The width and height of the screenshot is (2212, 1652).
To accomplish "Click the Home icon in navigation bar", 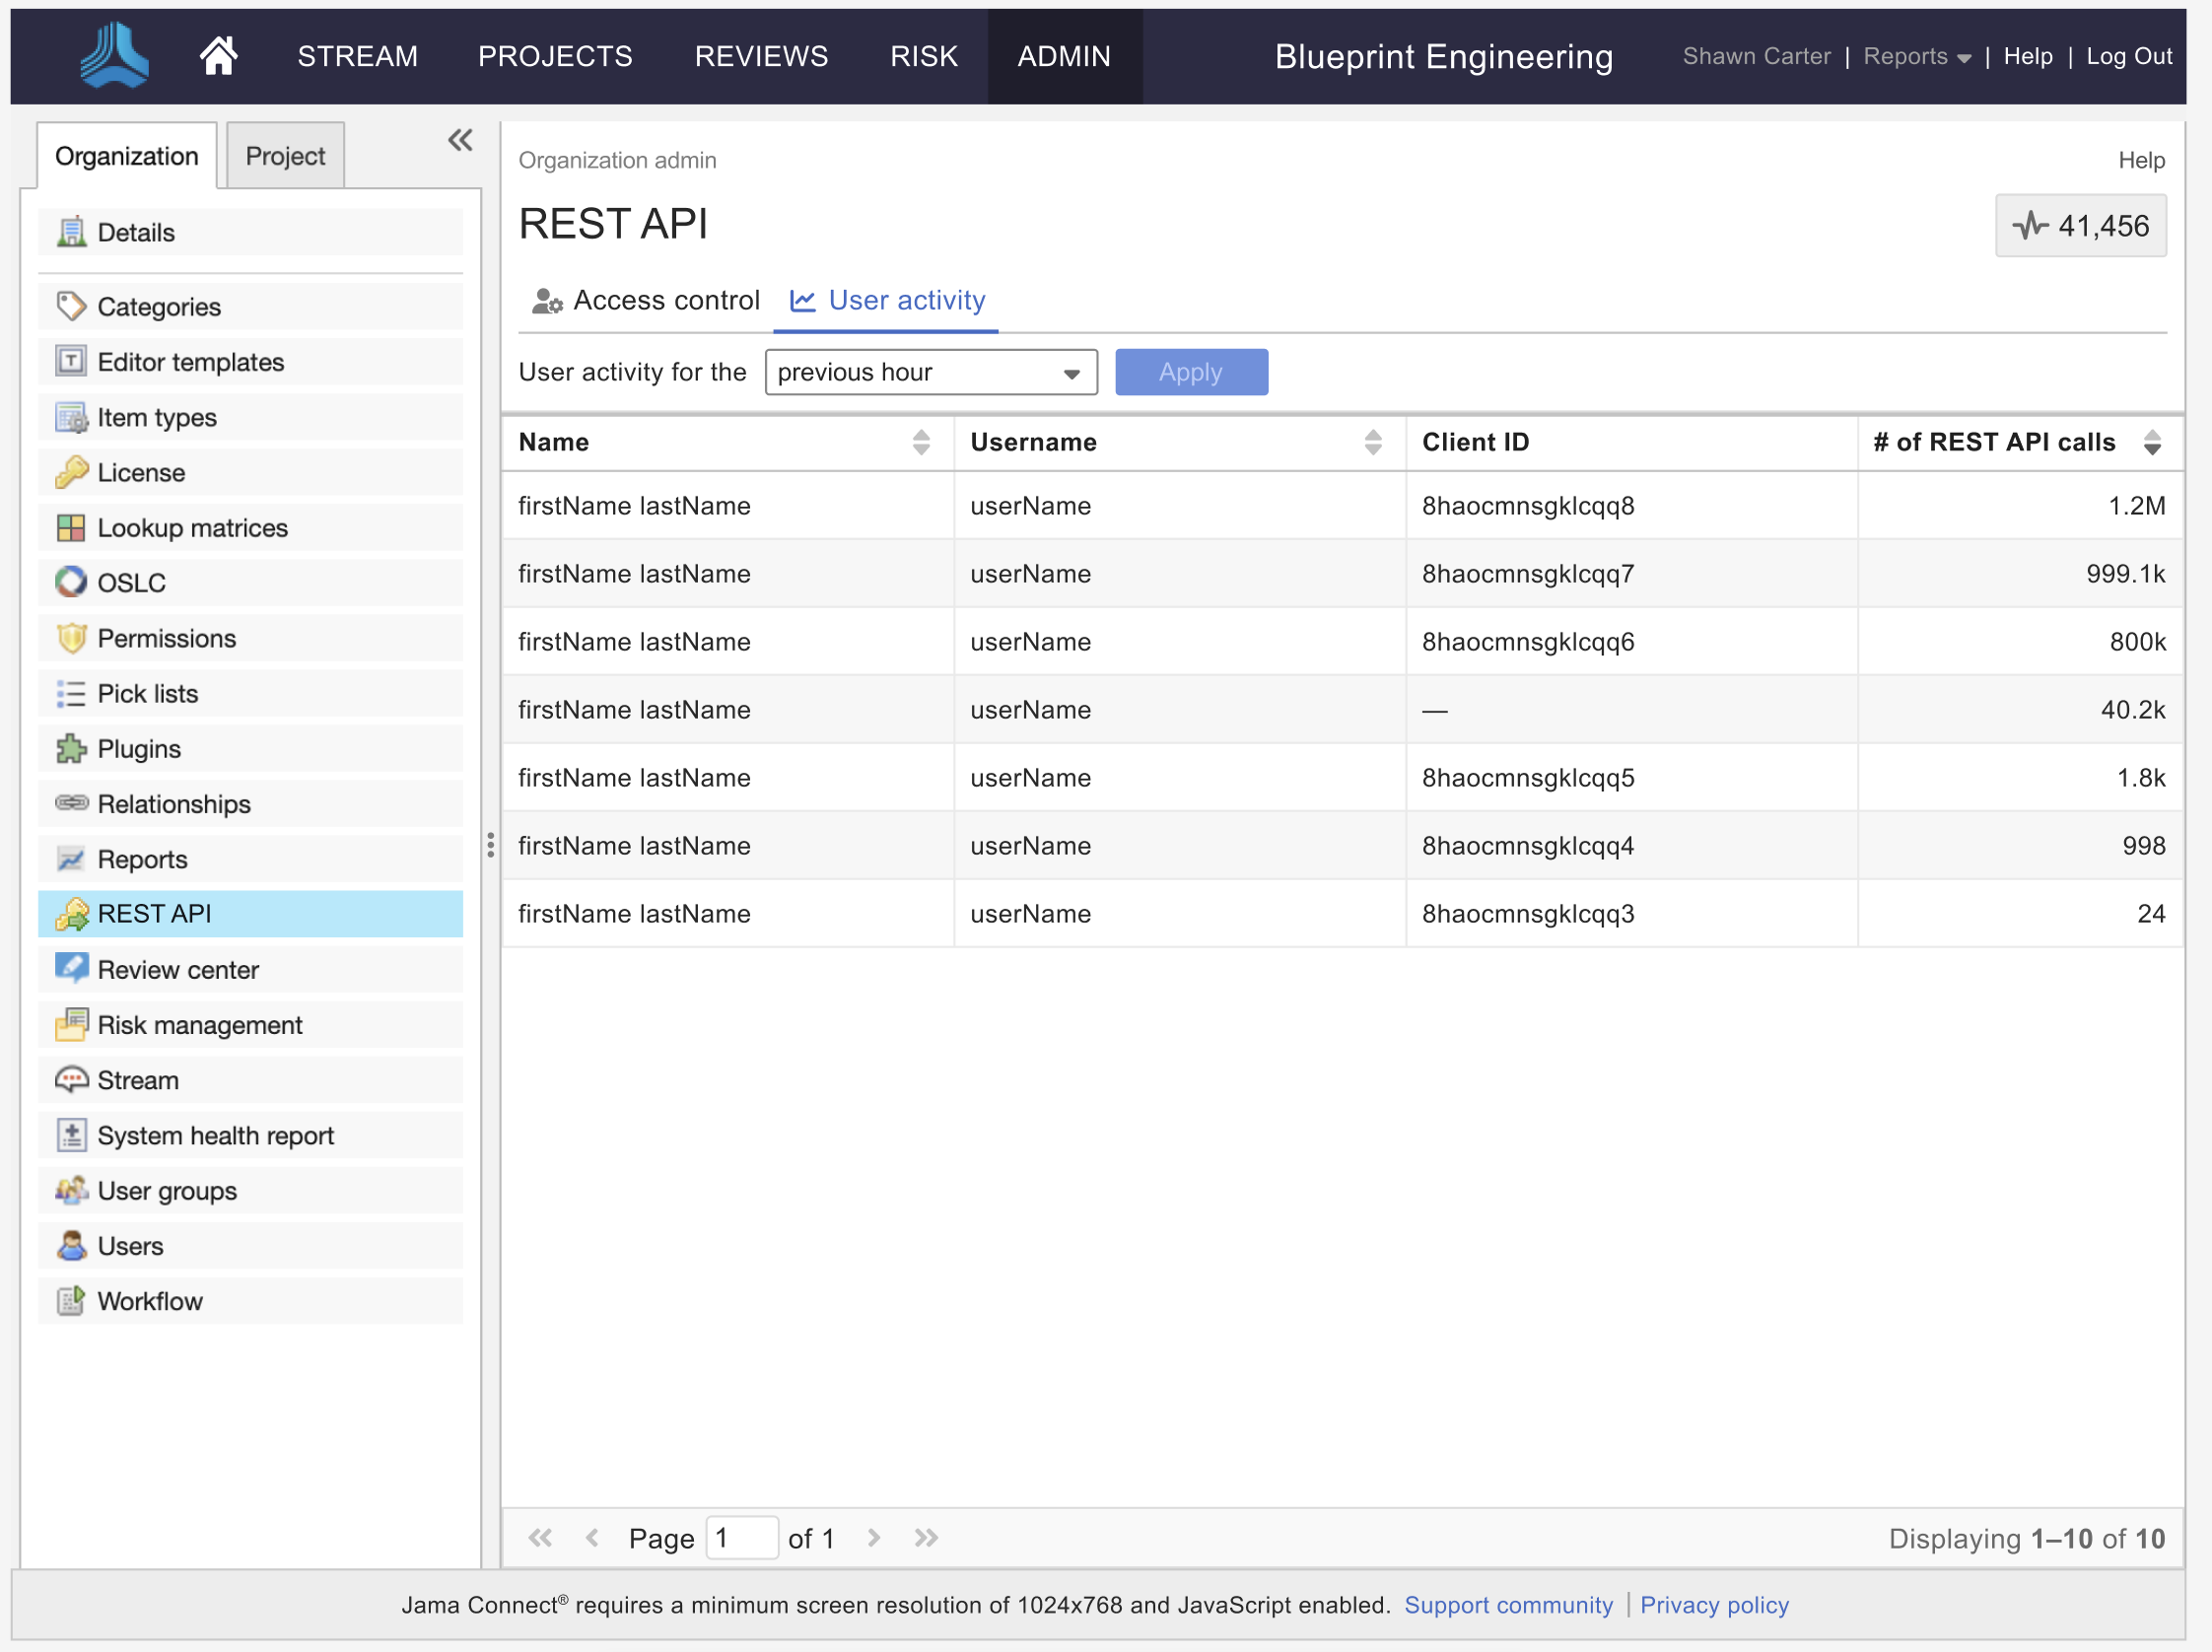I will tap(217, 56).
